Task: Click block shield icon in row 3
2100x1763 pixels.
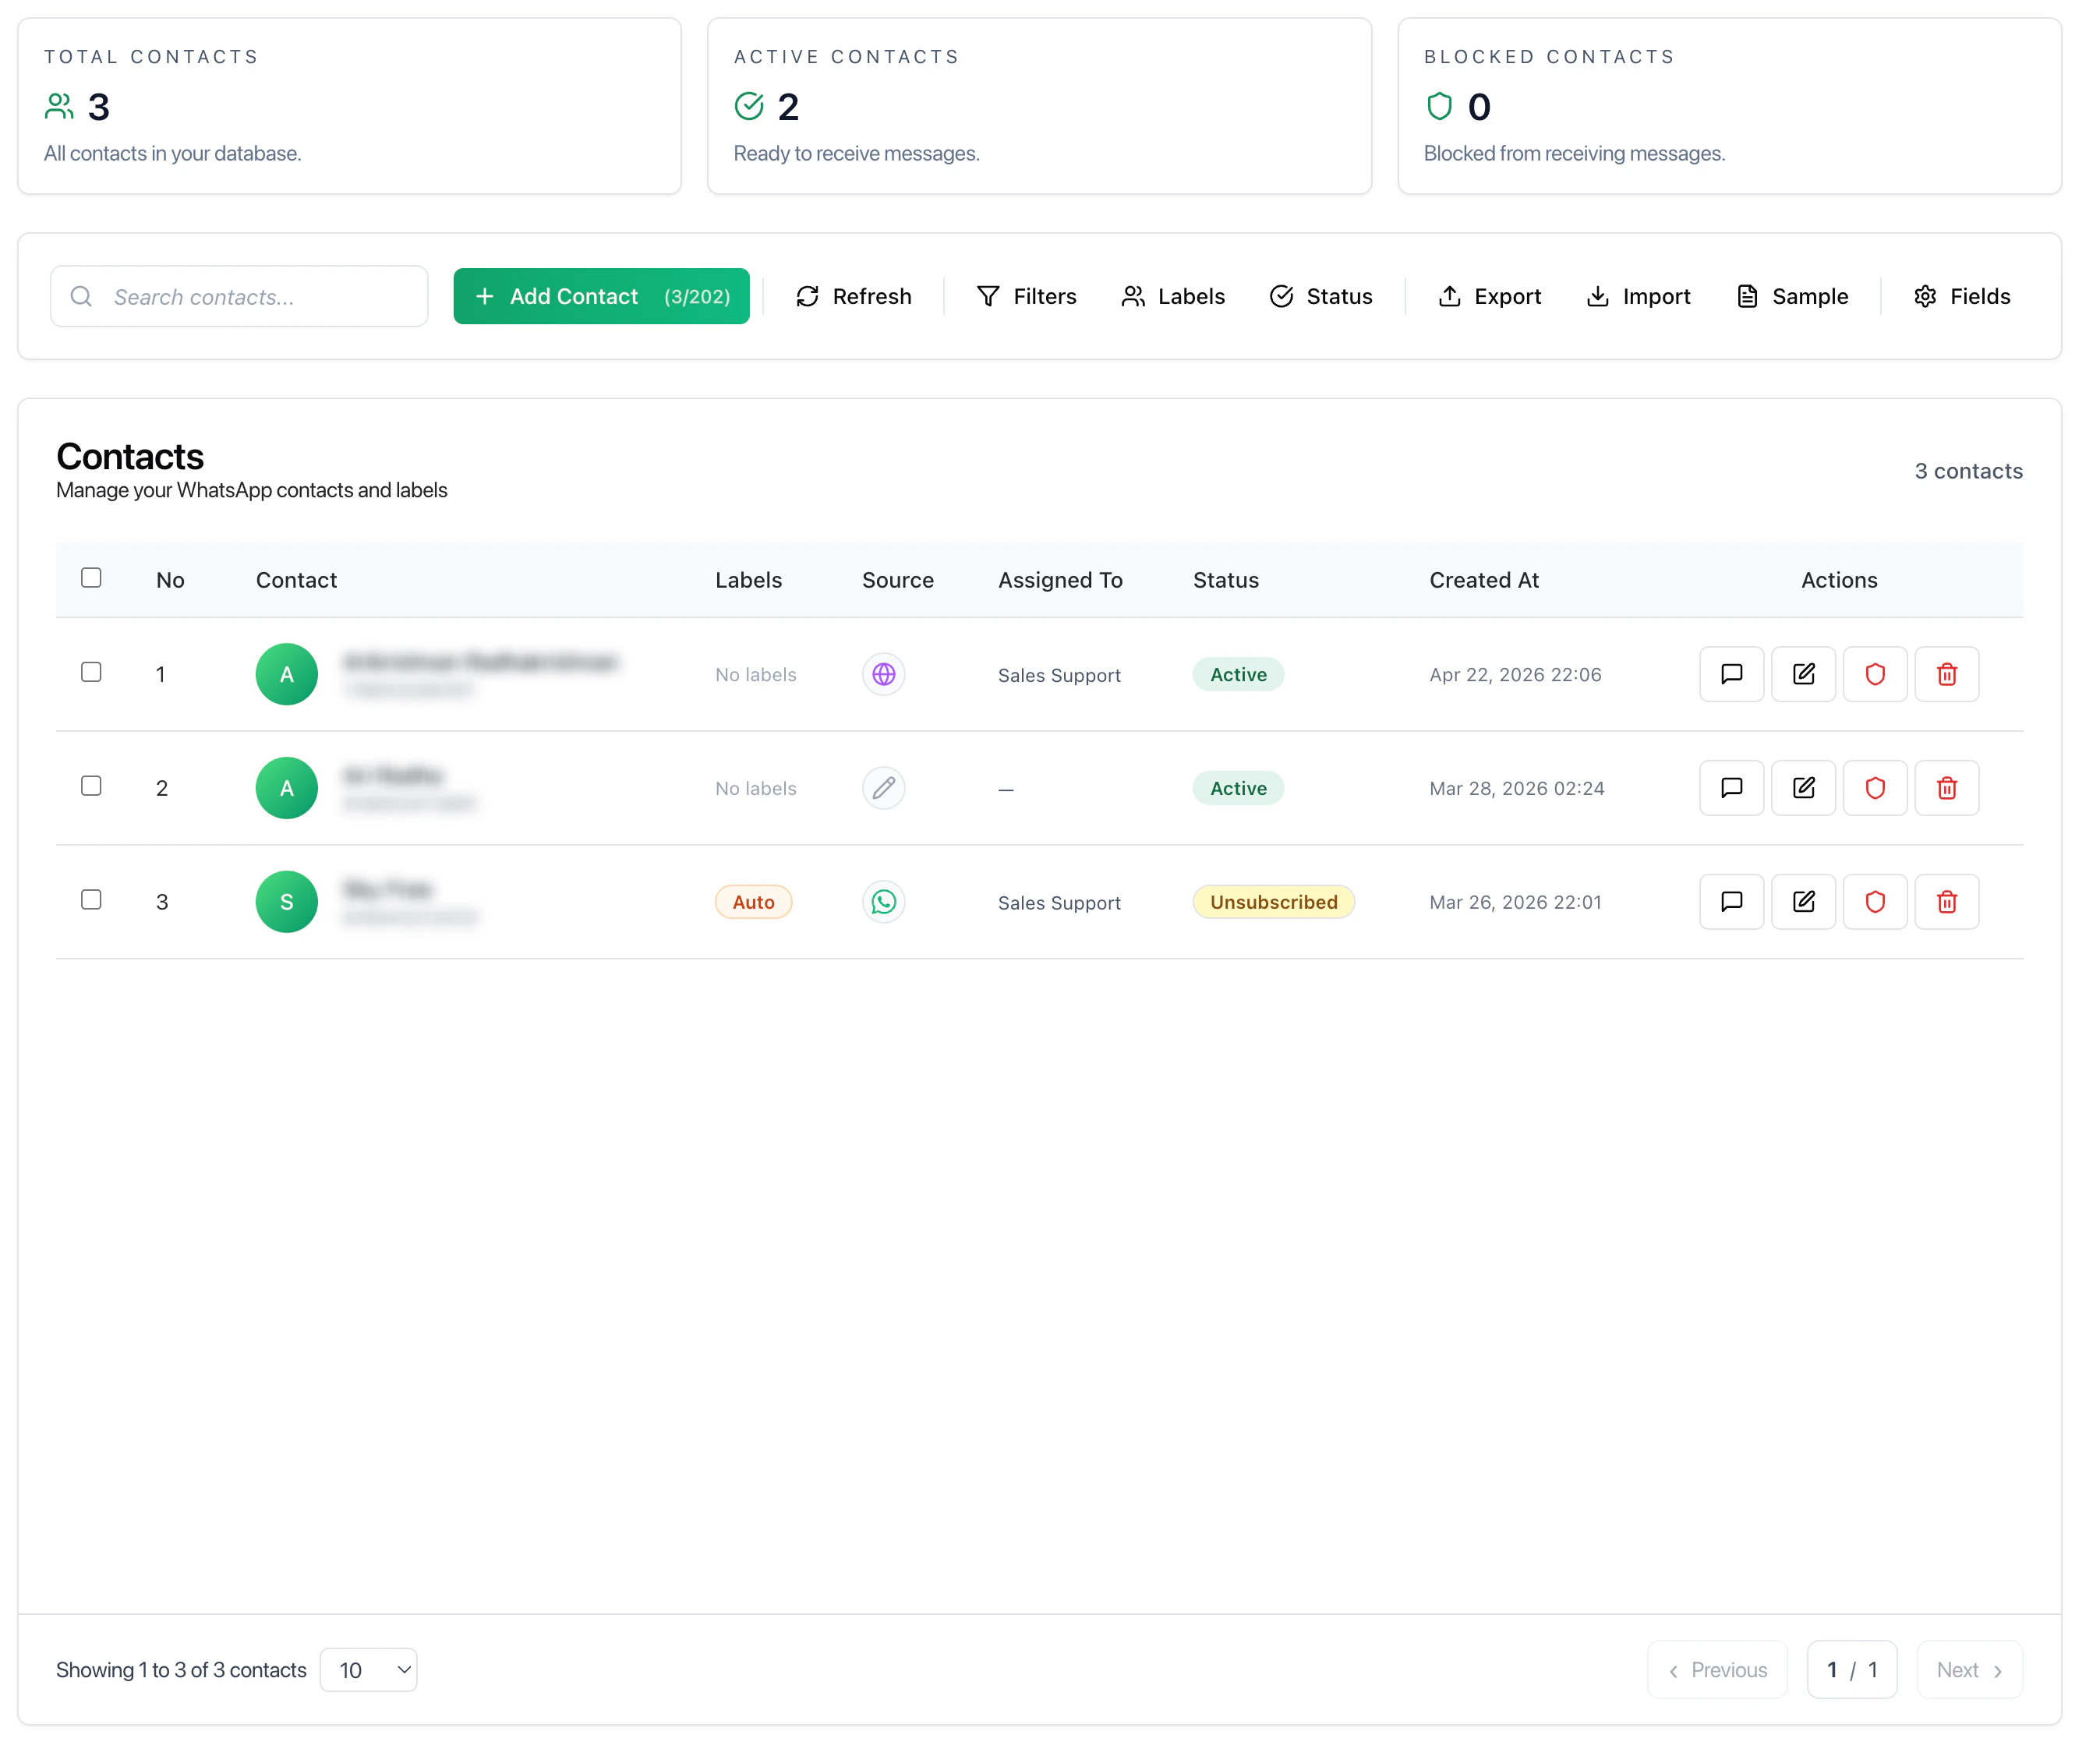Action: point(1875,902)
